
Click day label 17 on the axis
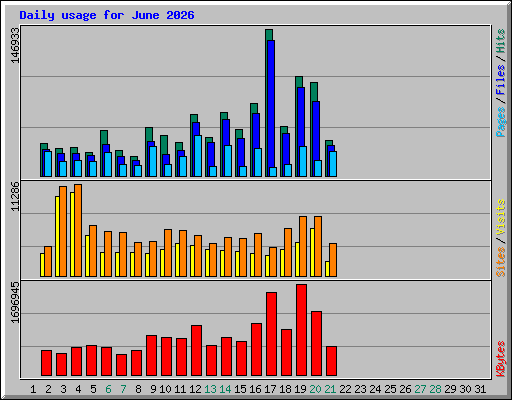270,389
